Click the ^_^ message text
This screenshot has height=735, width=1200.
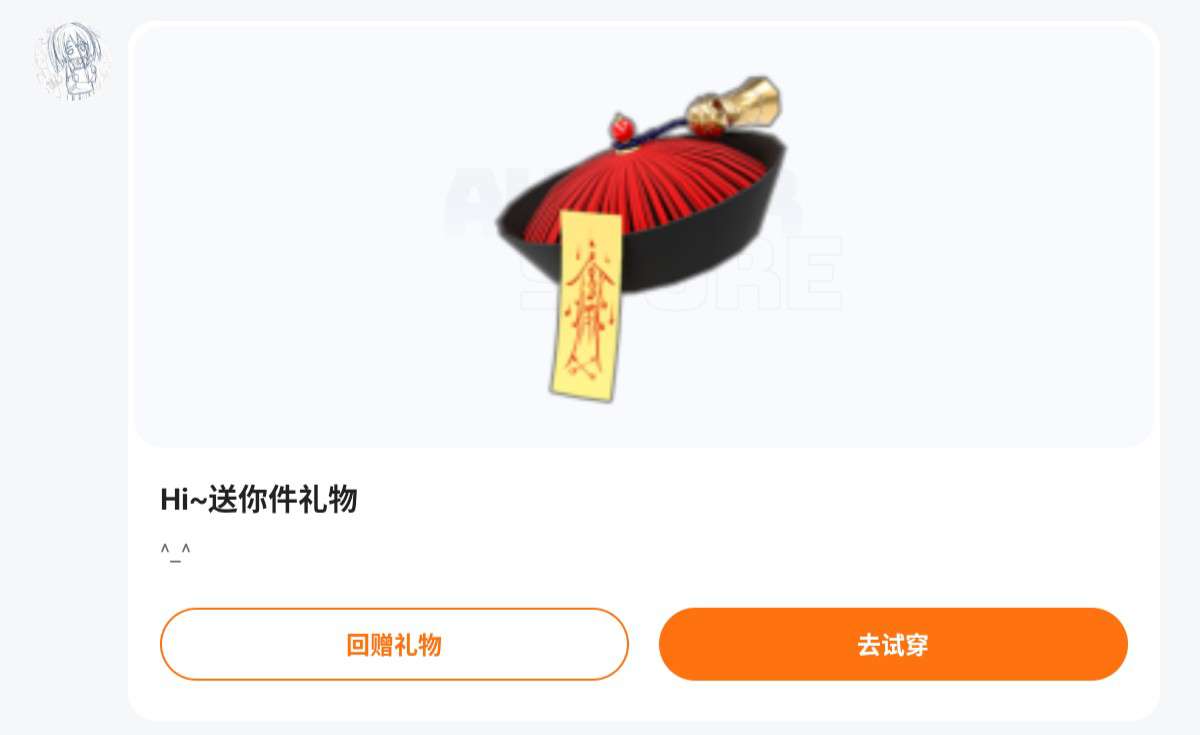tap(175, 551)
